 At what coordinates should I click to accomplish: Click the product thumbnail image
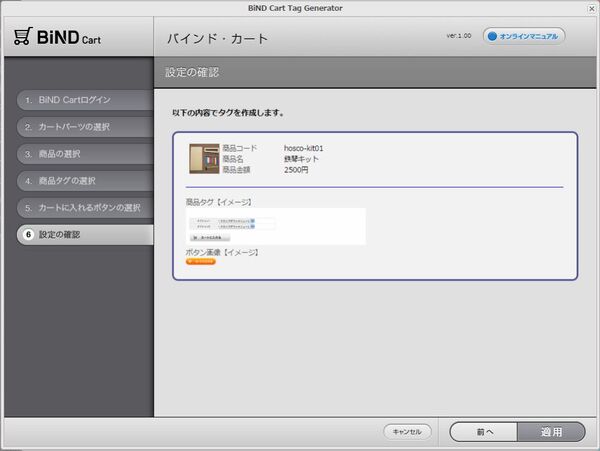[204, 159]
